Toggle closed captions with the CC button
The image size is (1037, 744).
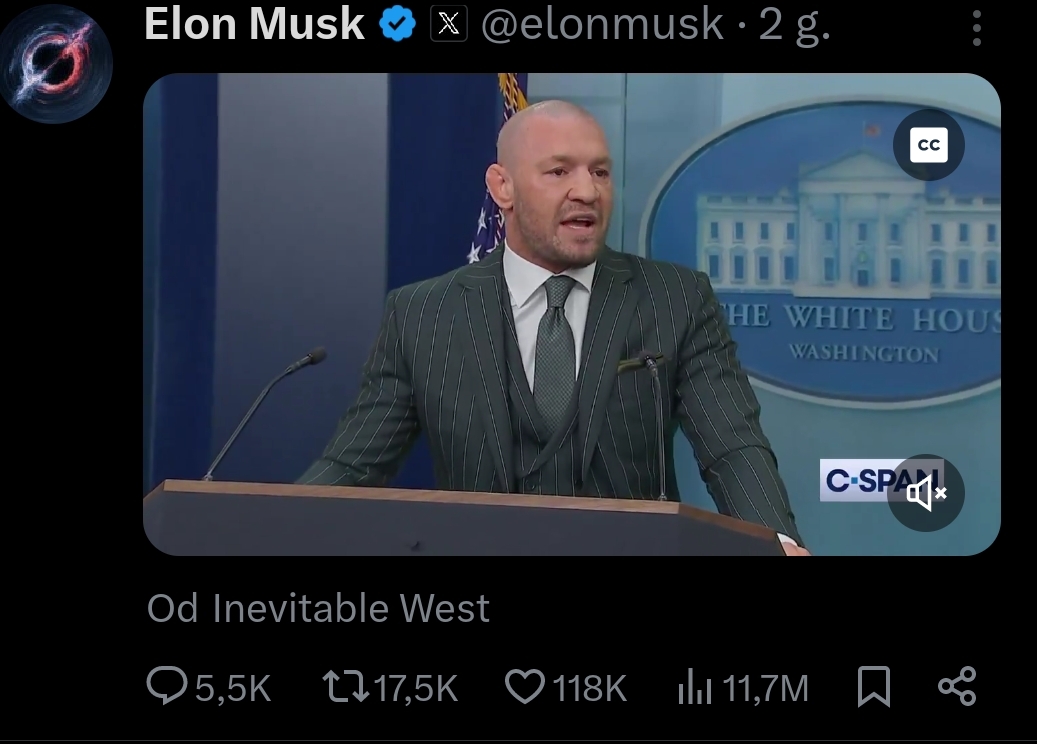click(x=929, y=145)
